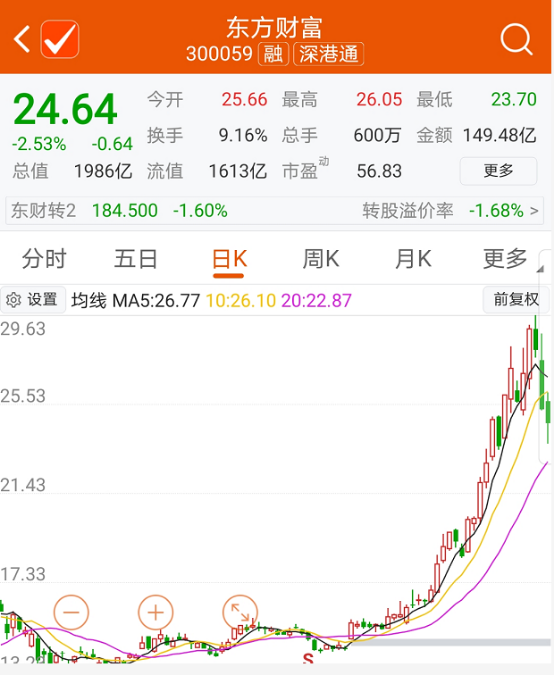The image size is (554, 675).
Task: Open 东财转2 convertible bond link
Action: pos(43,211)
